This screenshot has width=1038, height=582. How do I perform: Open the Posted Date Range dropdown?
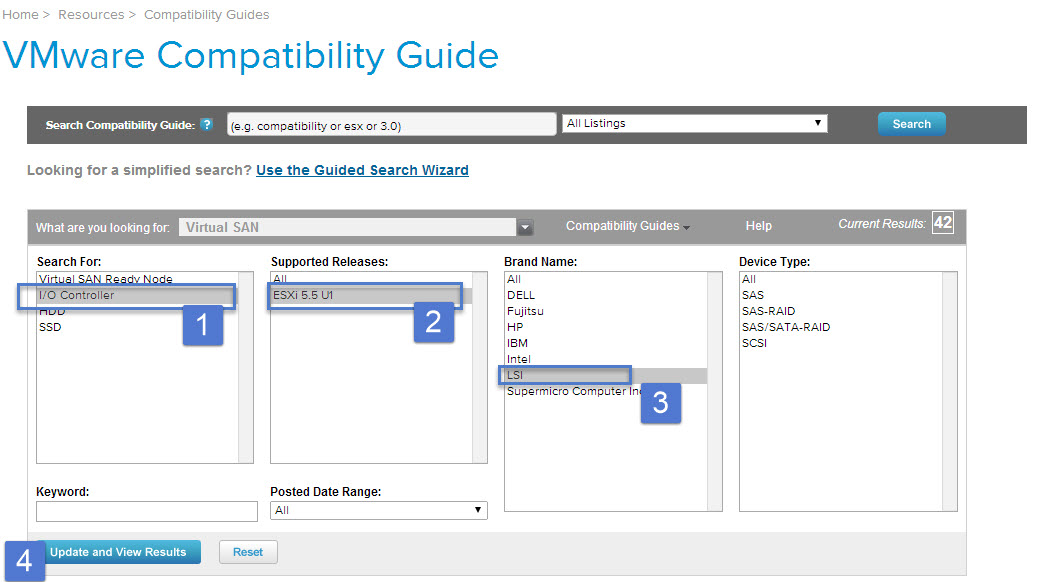[379, 510]
